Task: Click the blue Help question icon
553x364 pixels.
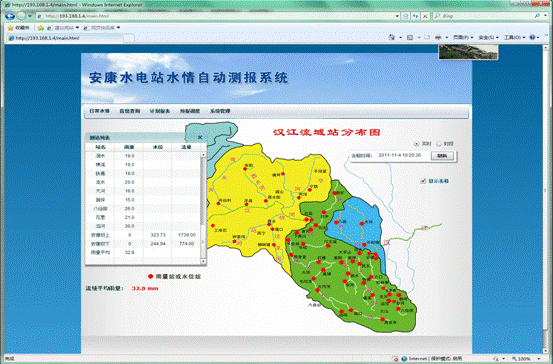Action: point(532,37)
